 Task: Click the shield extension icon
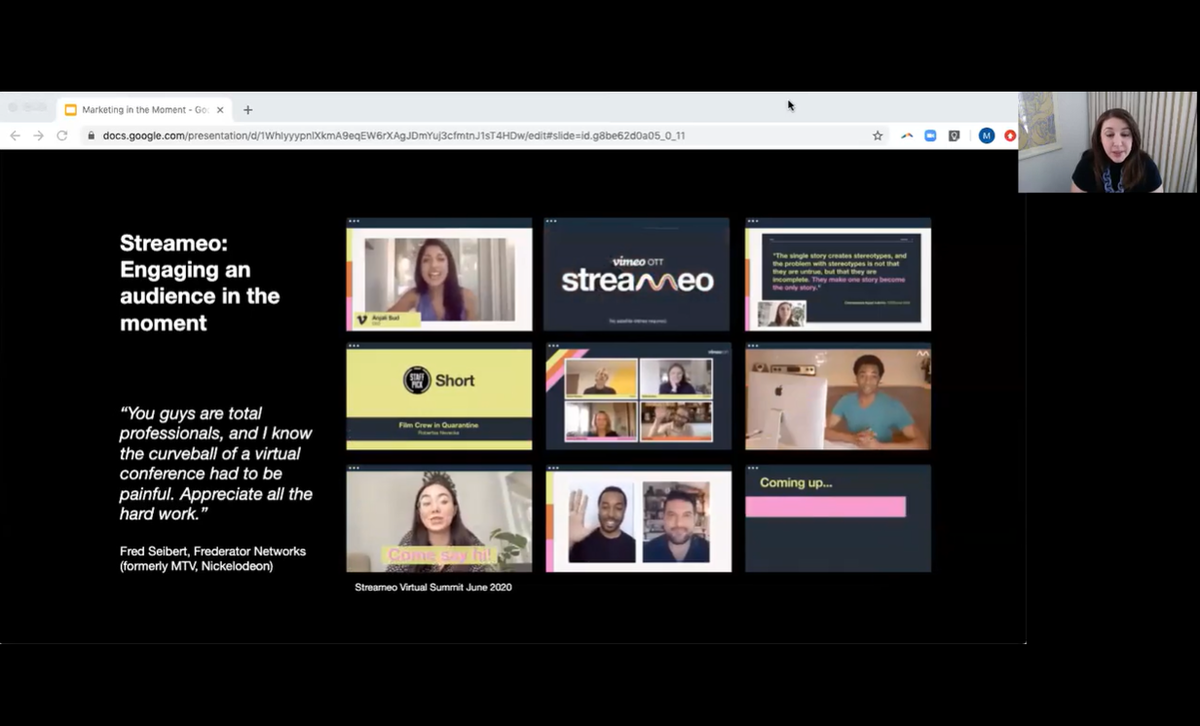[x=954, y=136]
